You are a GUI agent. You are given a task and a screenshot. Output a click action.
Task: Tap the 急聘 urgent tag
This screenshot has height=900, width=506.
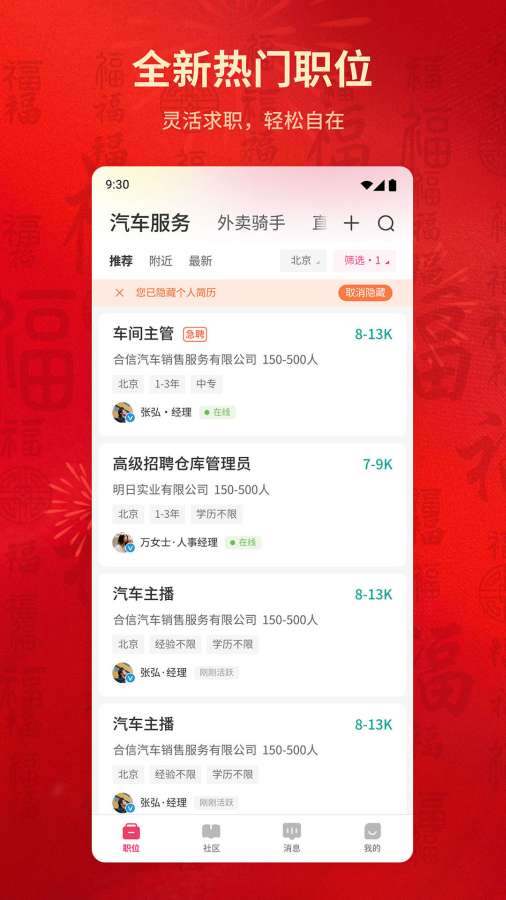point(195,334)
